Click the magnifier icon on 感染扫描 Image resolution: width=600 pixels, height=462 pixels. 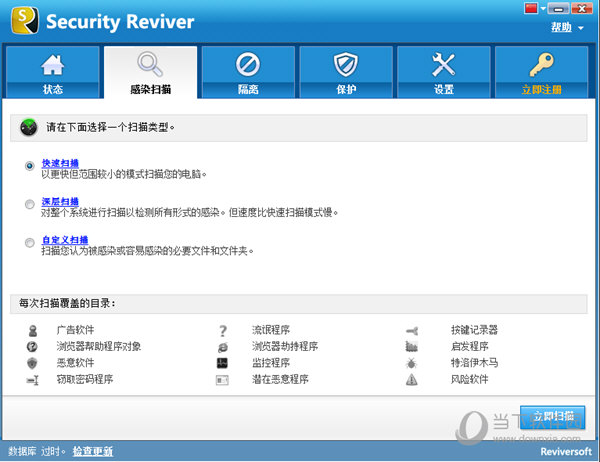click(150, 64)
